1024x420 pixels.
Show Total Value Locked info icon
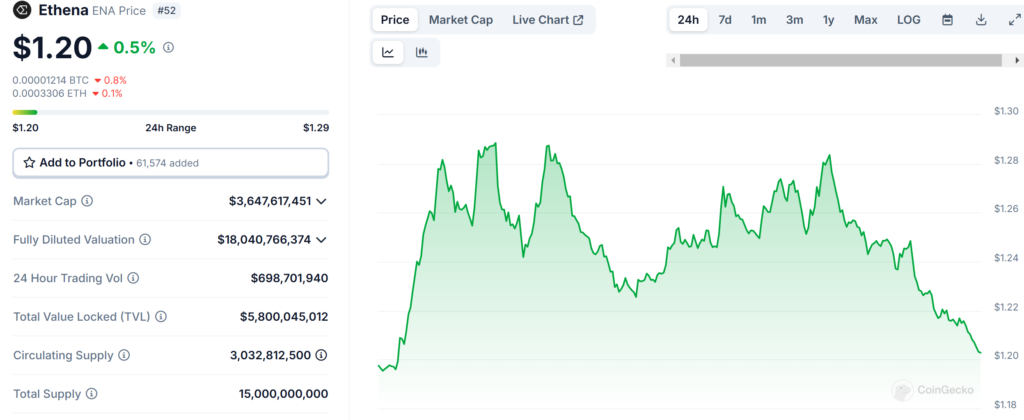tap(161, 317)
